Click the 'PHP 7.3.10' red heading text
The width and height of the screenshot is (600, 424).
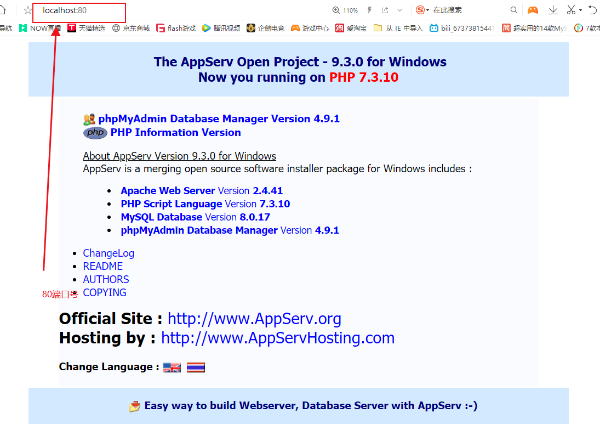pyautogui.click(x=364, y=77)
